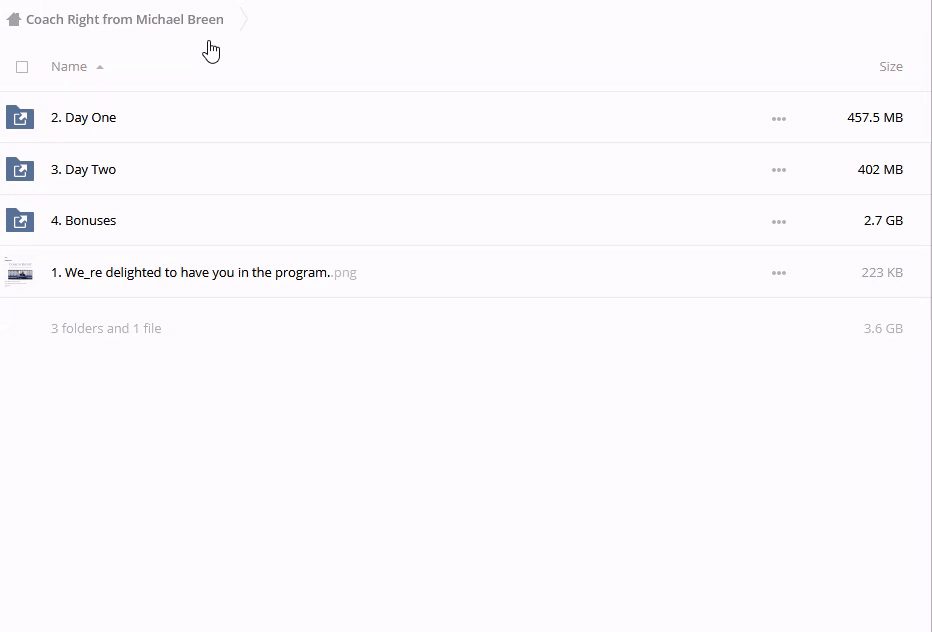The height and width of the screenshot is (632, 932).
Task: Click the breadcrumb chevron separator arrow
Action: pos(243,19)
